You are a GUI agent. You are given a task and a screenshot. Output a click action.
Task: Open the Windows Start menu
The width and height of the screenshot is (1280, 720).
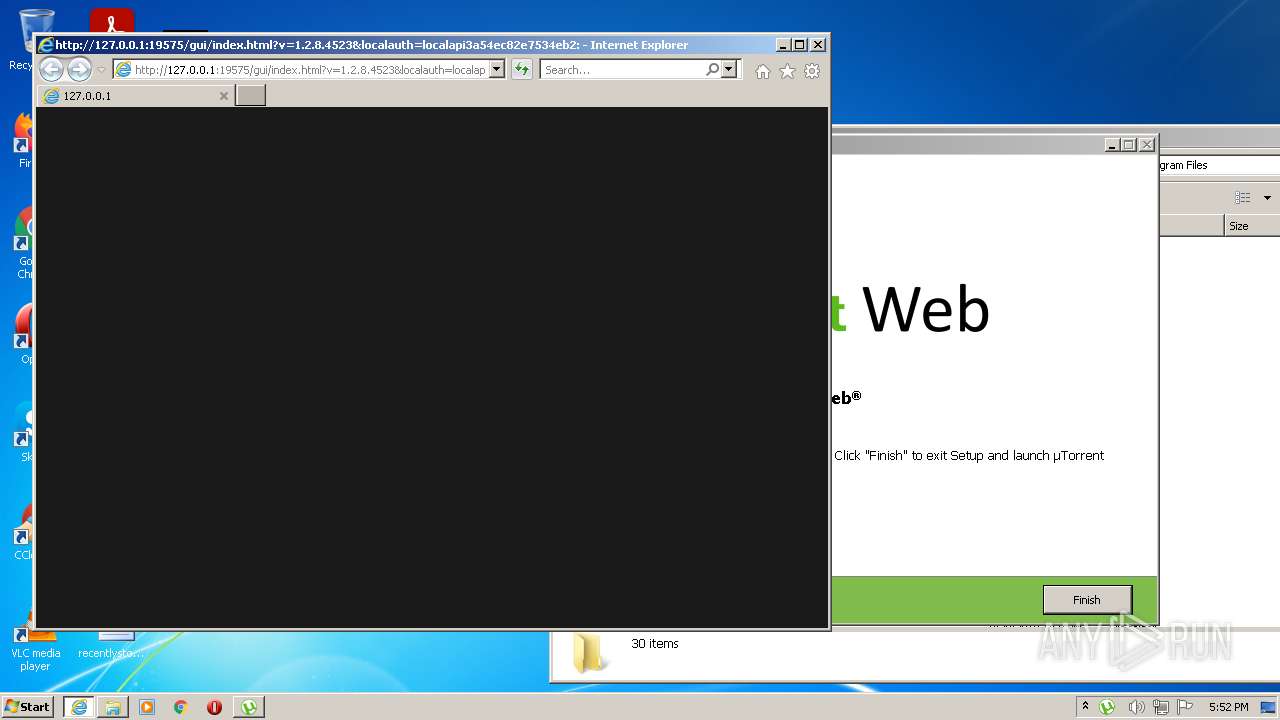(28, 707)
